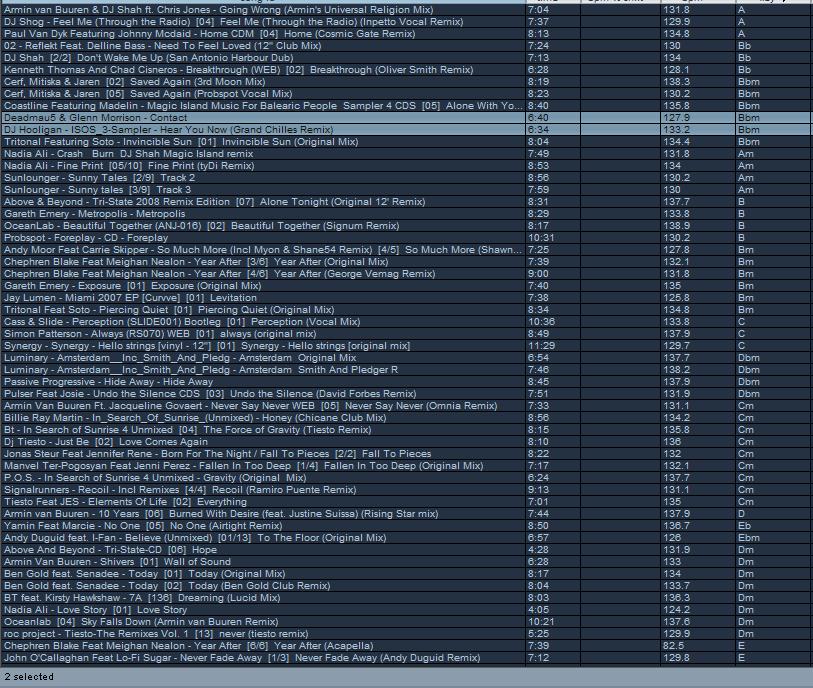Select Tritonal - Invincible Sun (Original Mix)

click(x=406, y=142)
